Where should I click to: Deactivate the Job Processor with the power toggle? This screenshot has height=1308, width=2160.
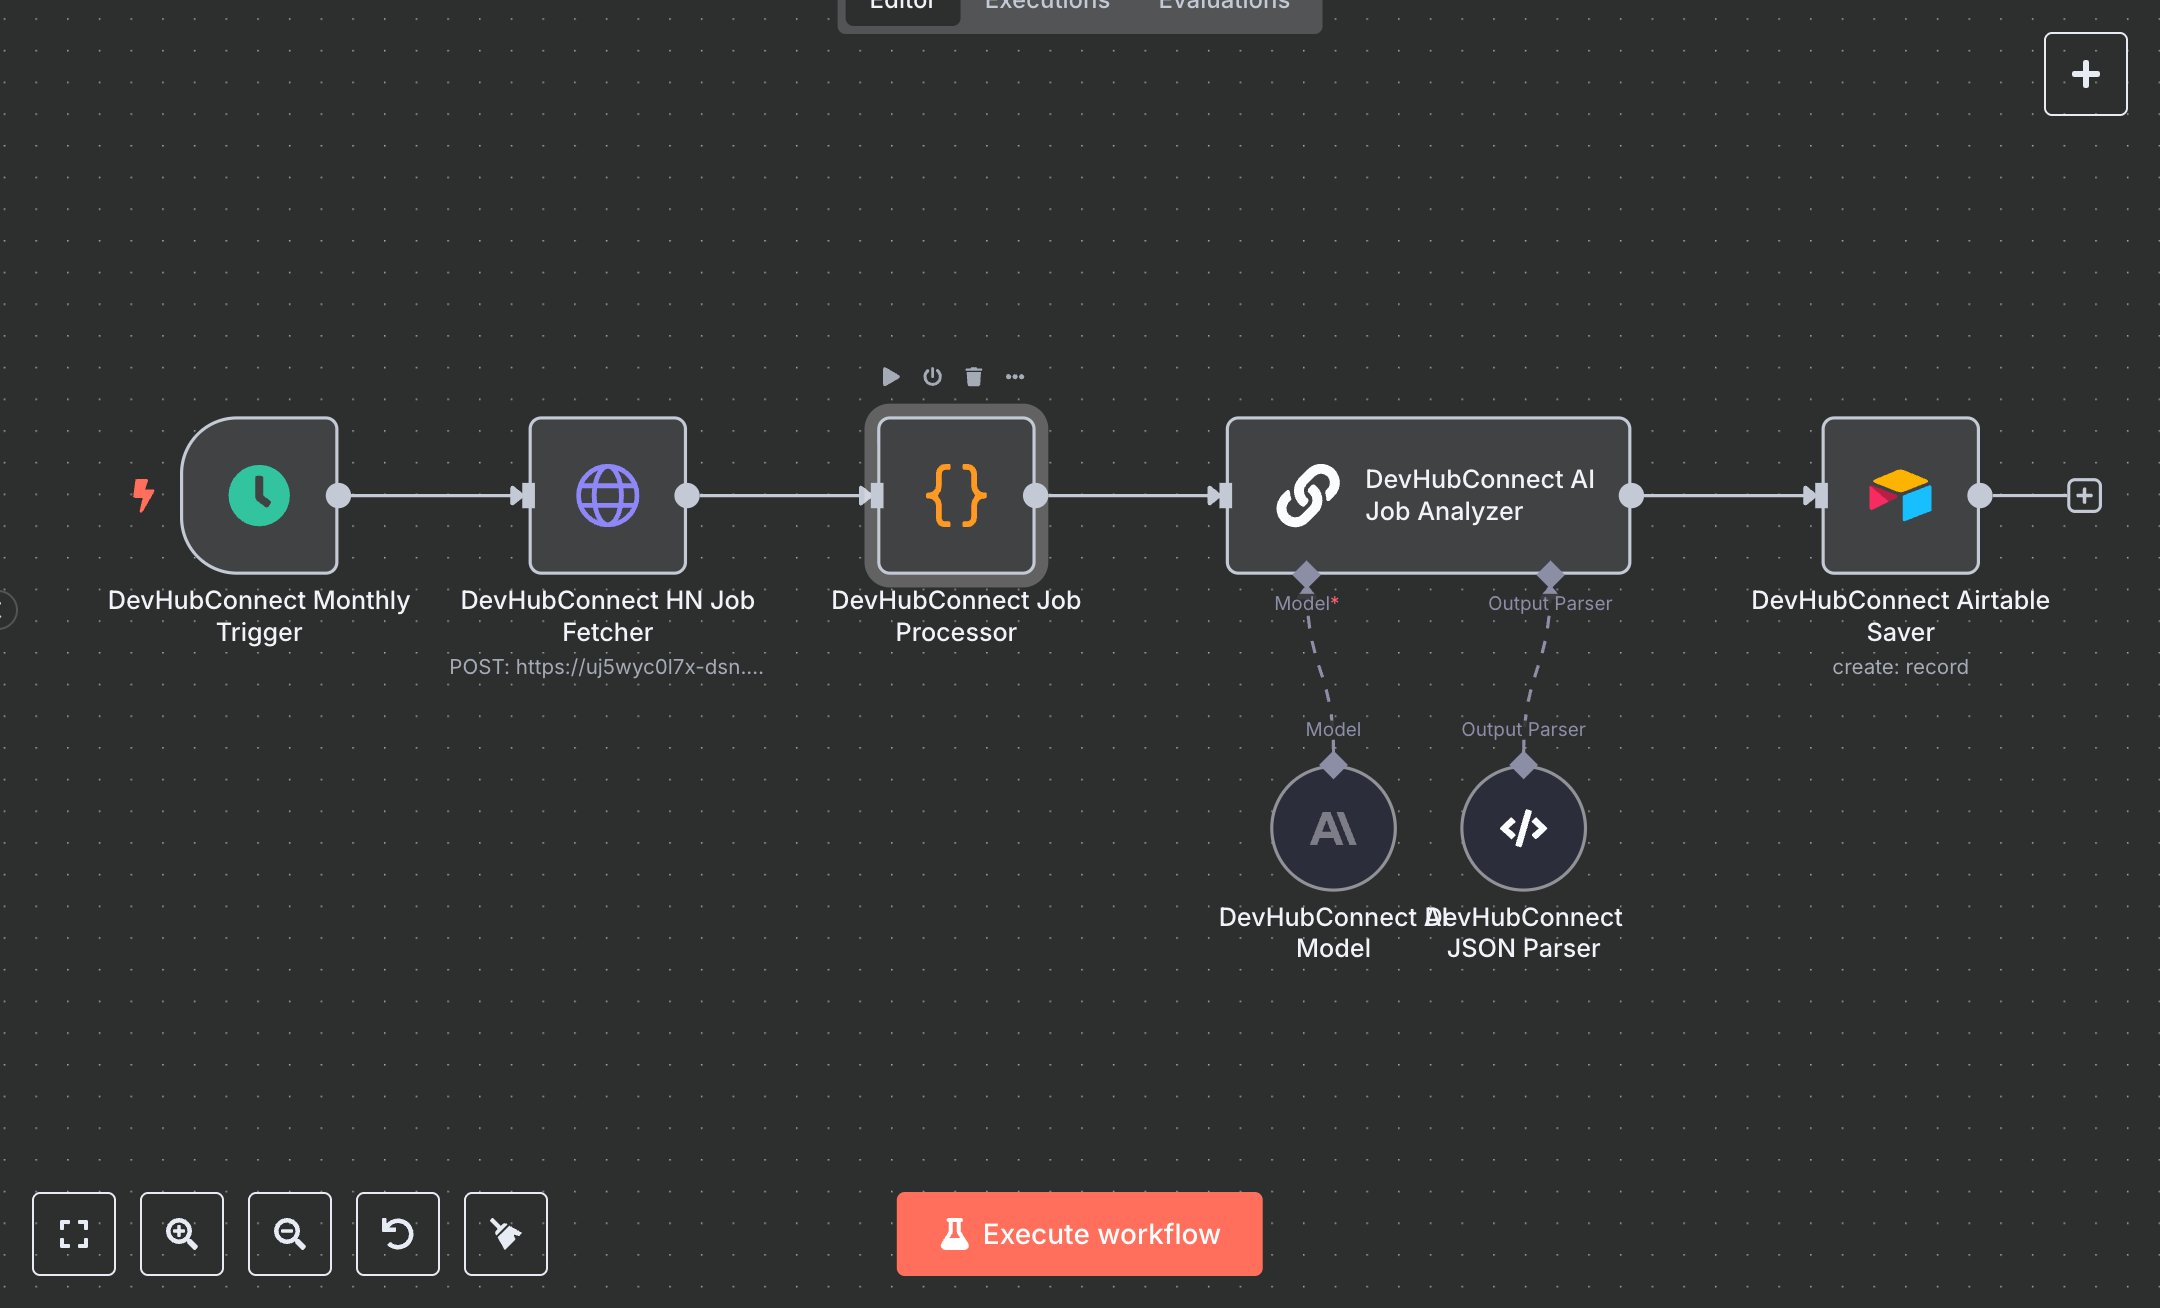(x=932, y=377)
